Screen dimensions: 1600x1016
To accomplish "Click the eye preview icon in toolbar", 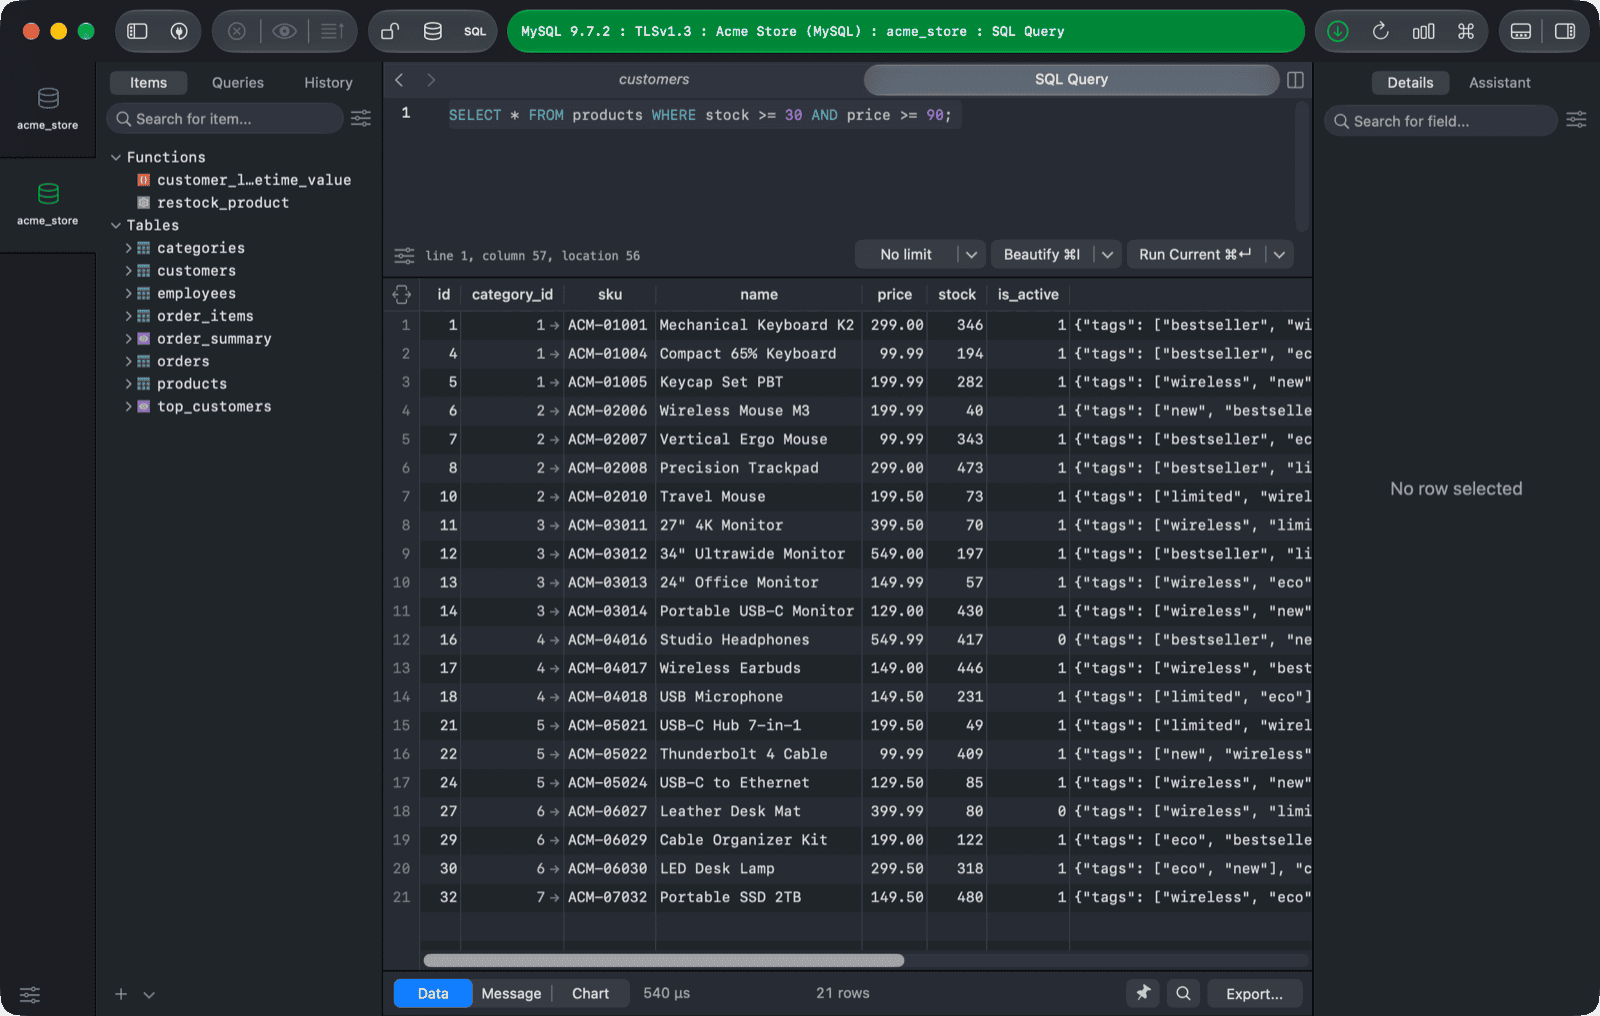I will tap(285, 31).
